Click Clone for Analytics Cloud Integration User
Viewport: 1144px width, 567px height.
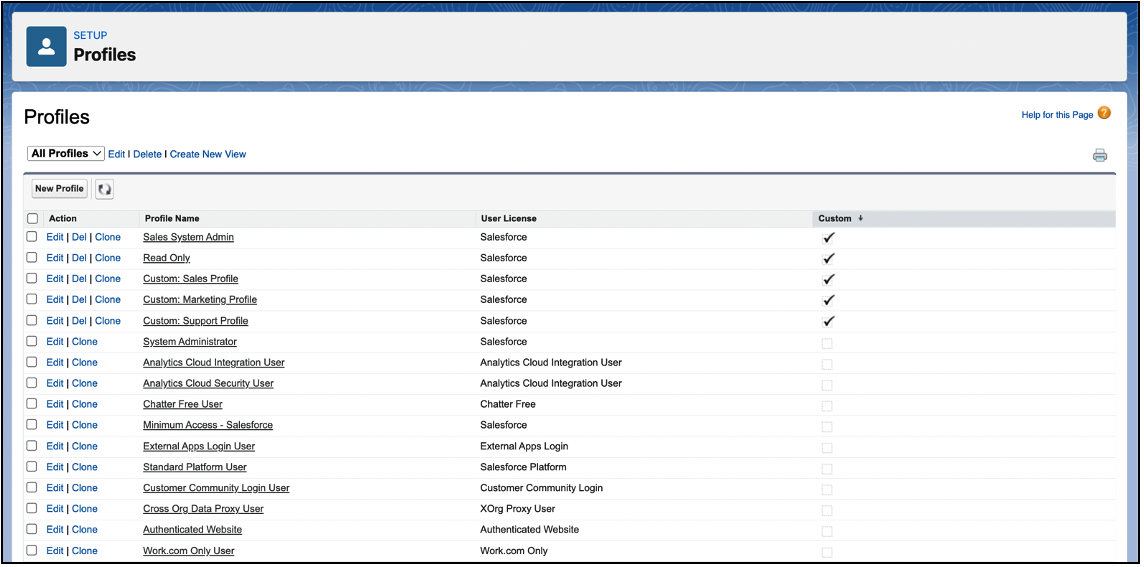click(85, 363)
